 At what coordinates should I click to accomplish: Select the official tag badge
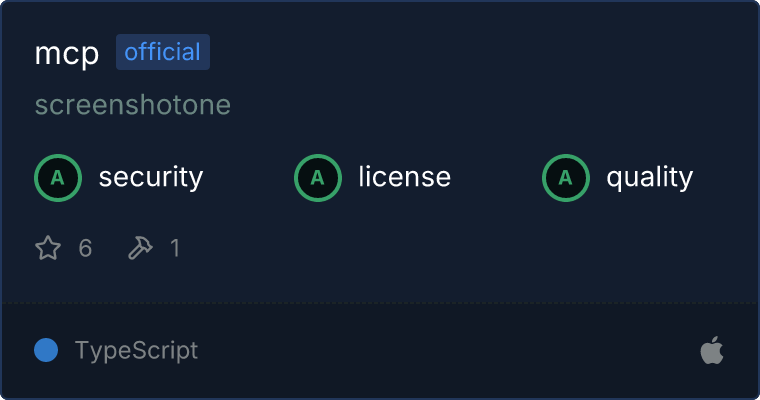(163, 52)
